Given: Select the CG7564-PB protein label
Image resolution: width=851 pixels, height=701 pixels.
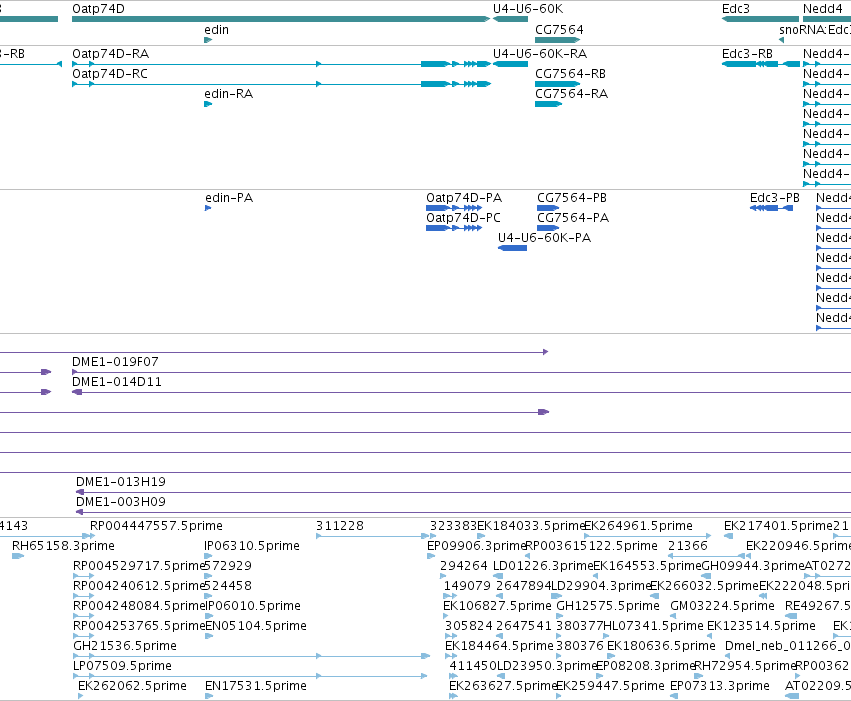Looking at the screenshot, I should click(x=572, y=198).
